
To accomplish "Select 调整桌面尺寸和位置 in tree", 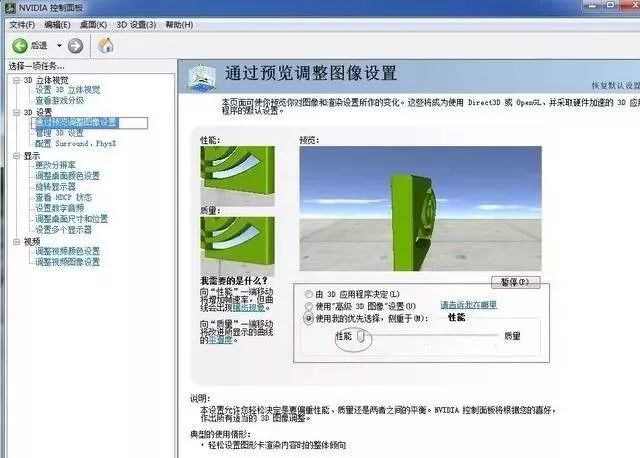I will tap(72, 219).
